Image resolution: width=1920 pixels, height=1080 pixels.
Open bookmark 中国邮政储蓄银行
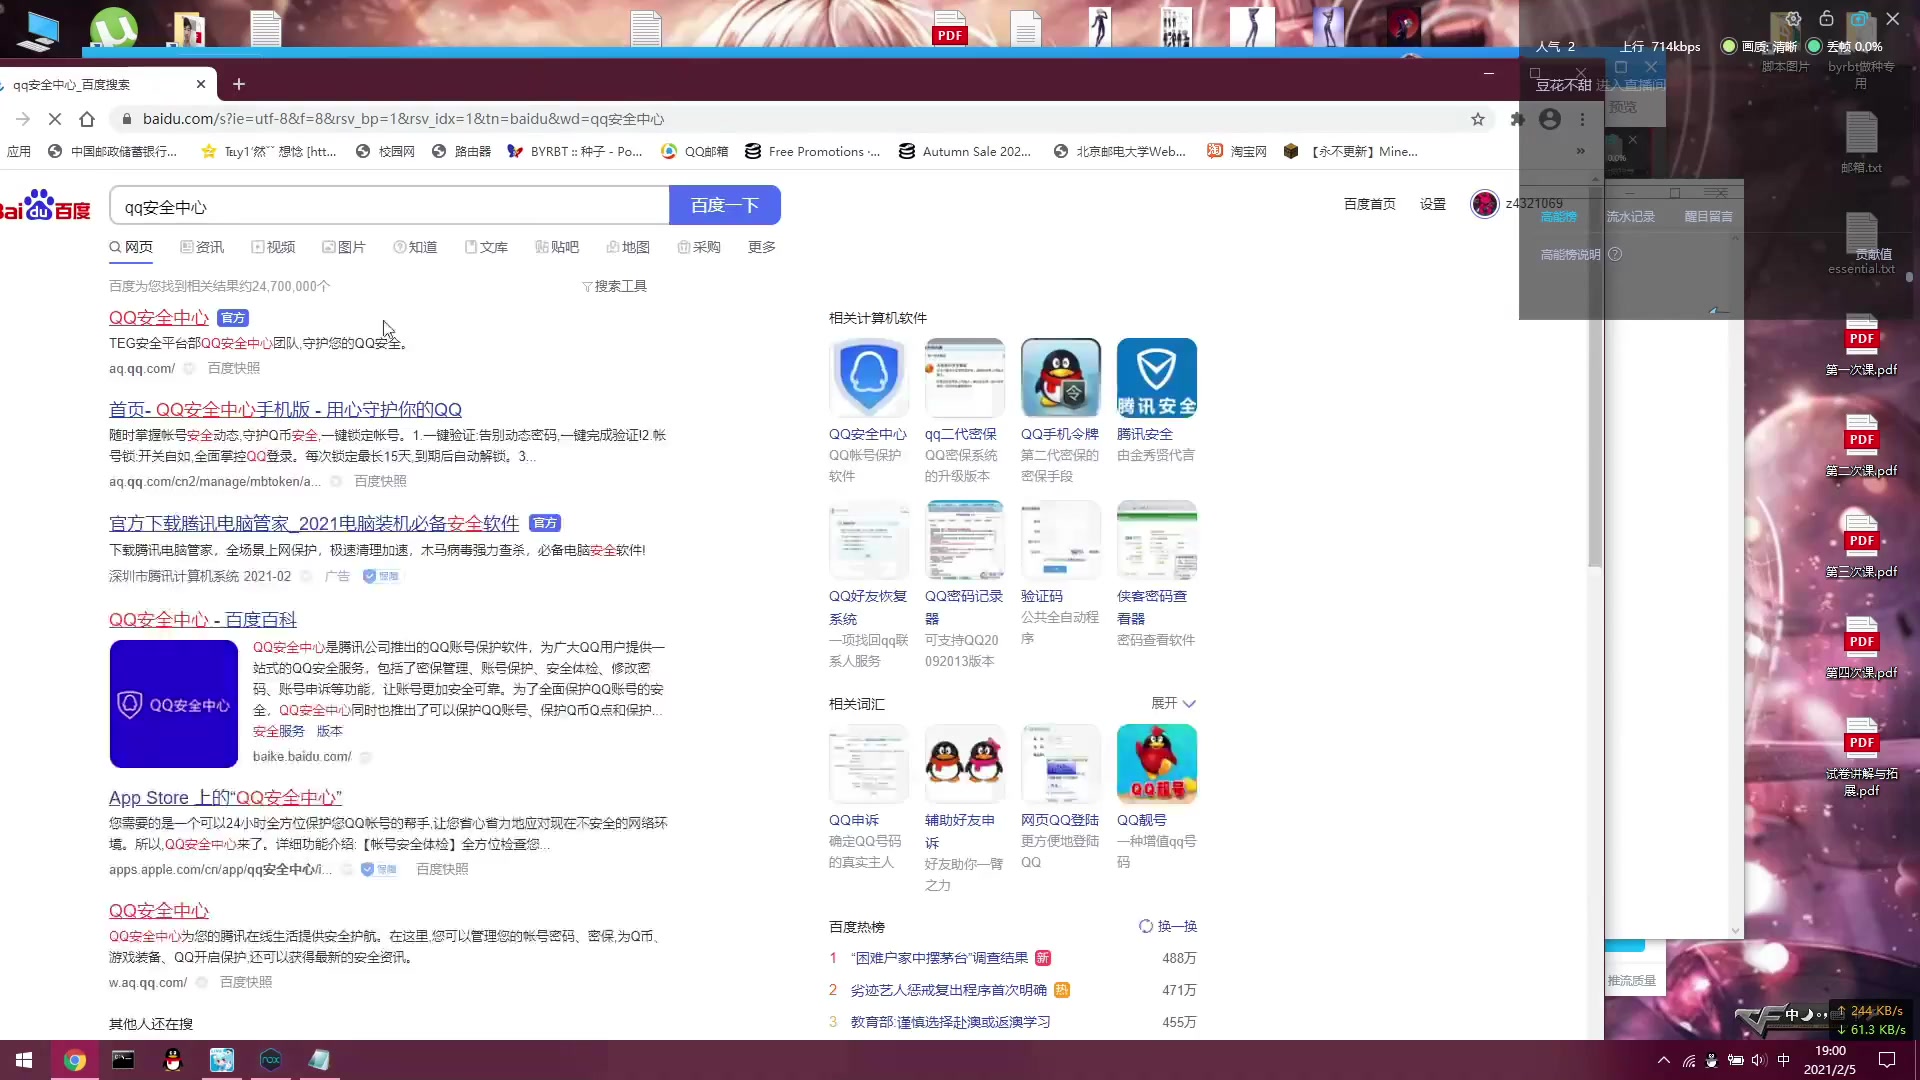tap(112, 152)
